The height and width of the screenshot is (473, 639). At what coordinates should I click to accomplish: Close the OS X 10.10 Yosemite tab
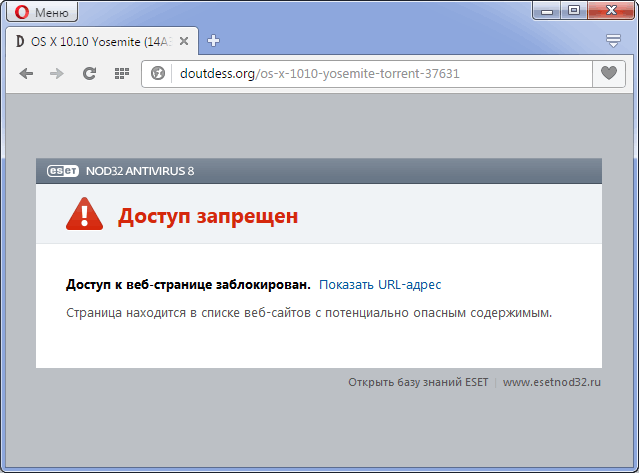[184, 41]
